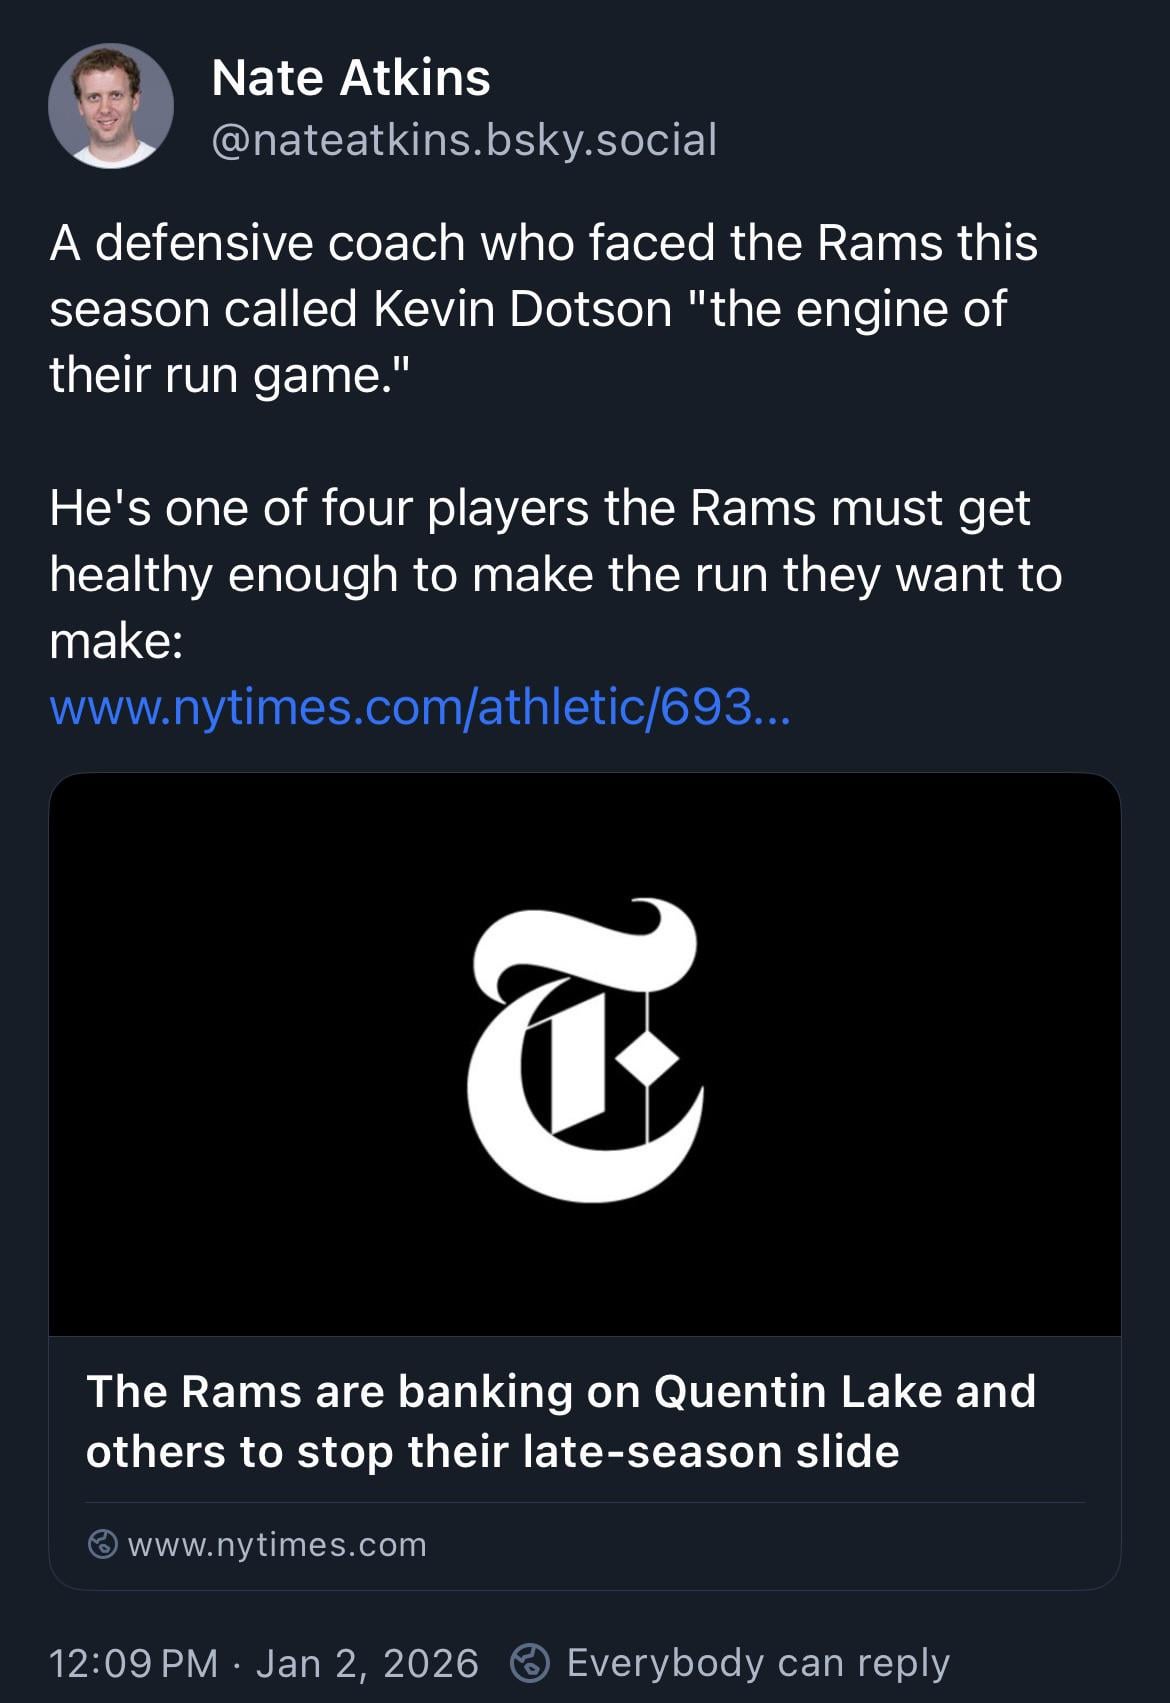
Task: Follow the nytimes.com/athletic link in the post
Action: tap(419, 708)
